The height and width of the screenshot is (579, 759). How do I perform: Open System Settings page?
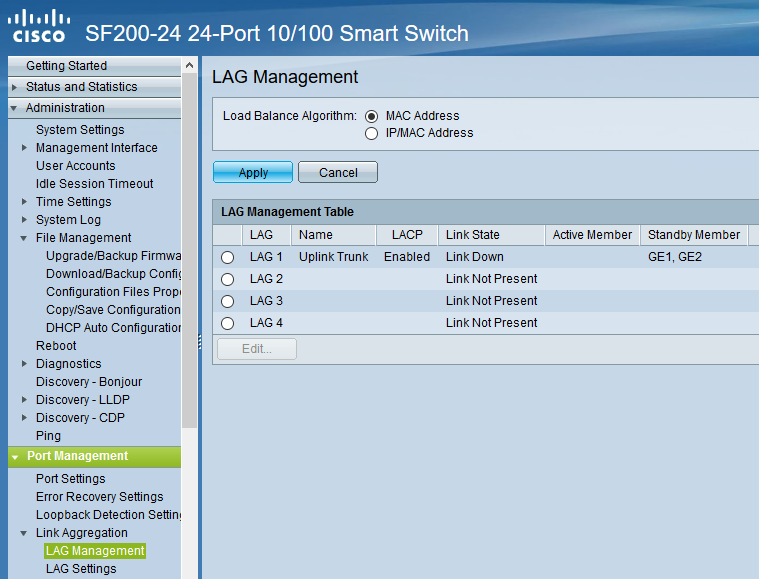pos(80,130)
